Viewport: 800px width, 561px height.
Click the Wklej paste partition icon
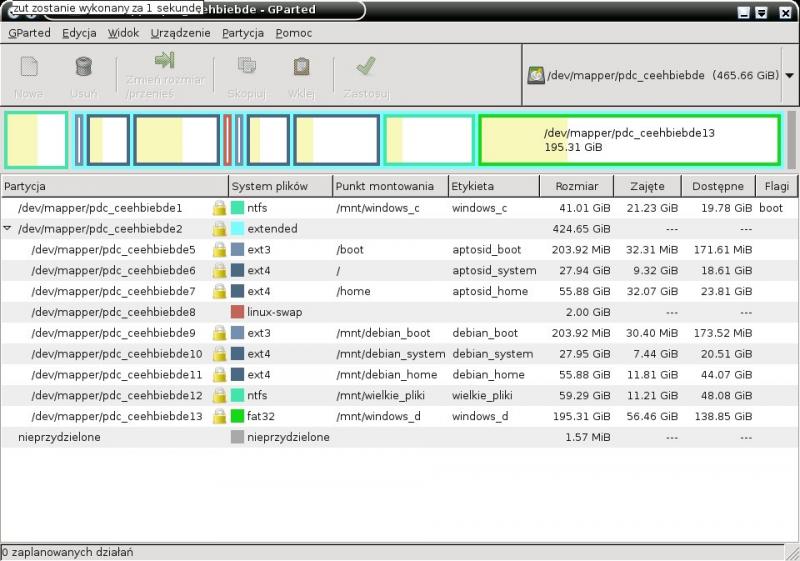coord(301,67)
